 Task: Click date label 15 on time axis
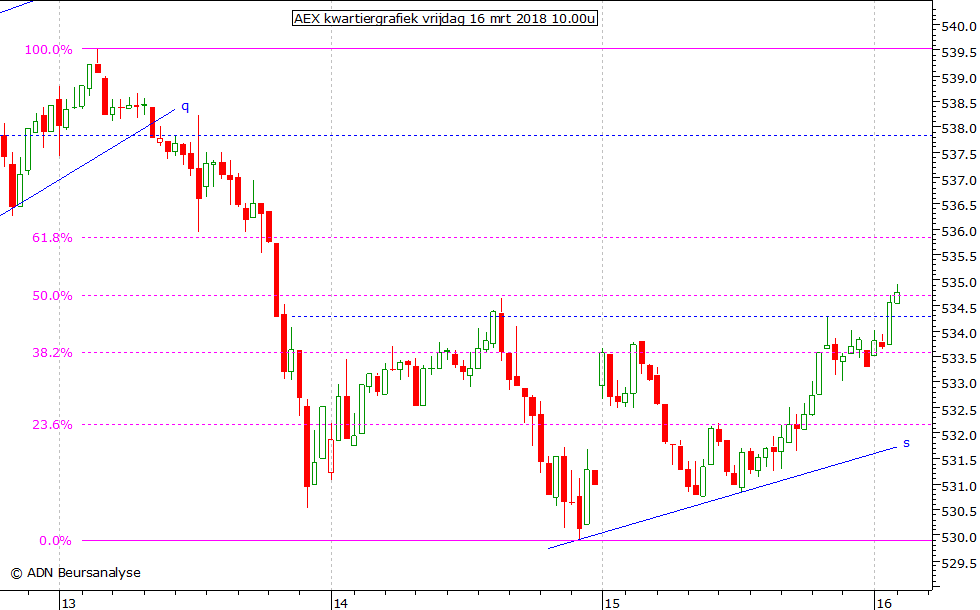point(612,603)
